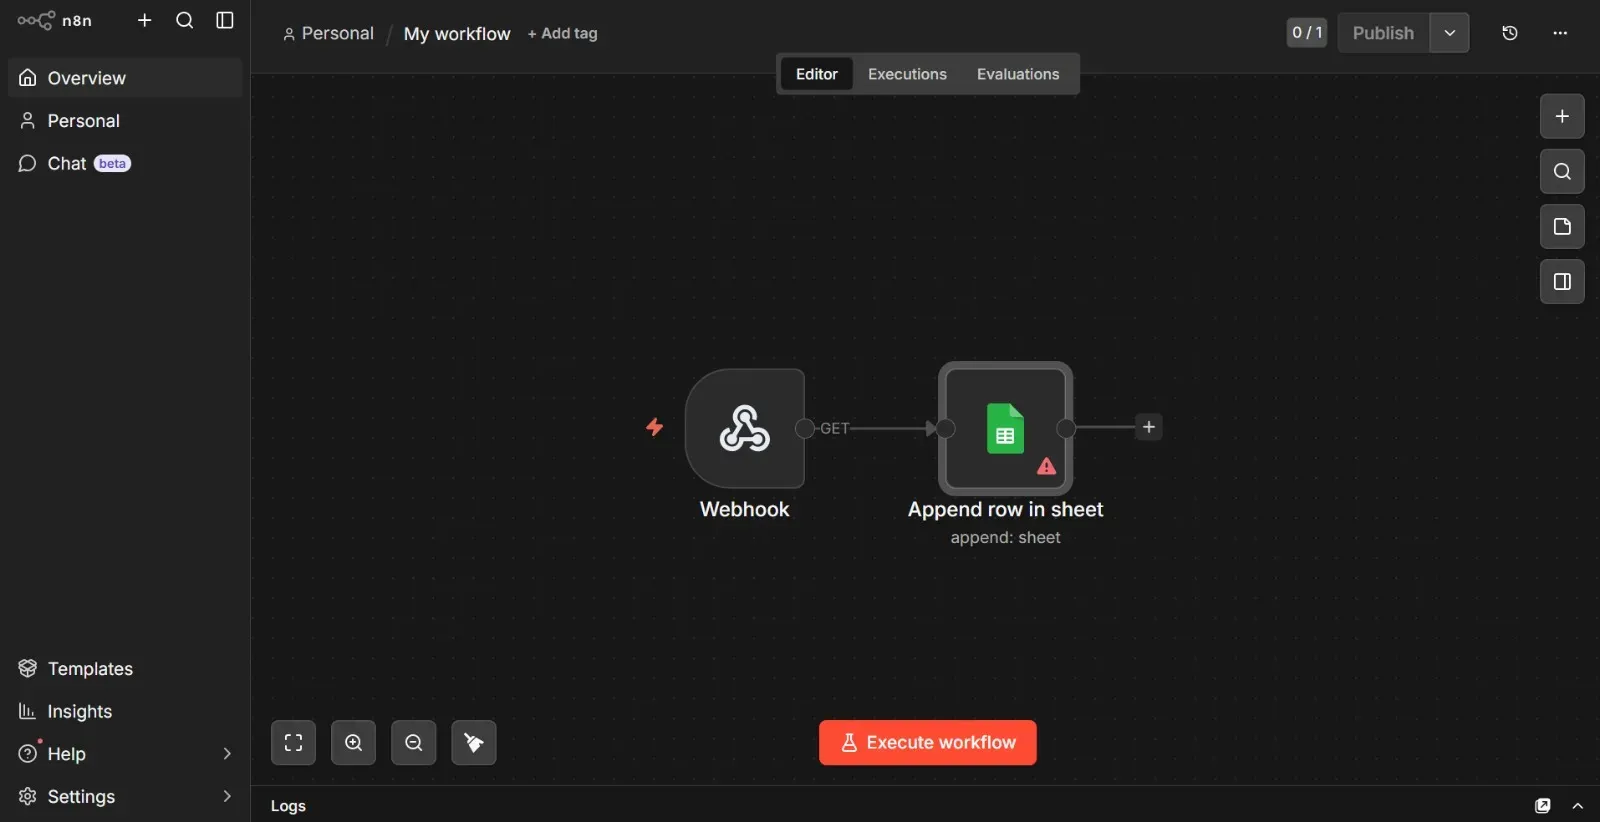Screen dimensions: 1600x822
Task: Click the Add tag link
Action: [x=562, y=34]
